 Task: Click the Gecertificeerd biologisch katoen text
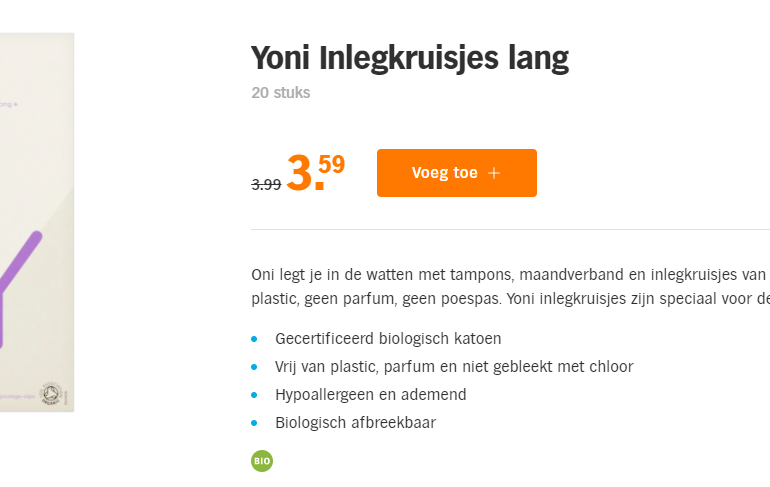click(x=388, y=339)
